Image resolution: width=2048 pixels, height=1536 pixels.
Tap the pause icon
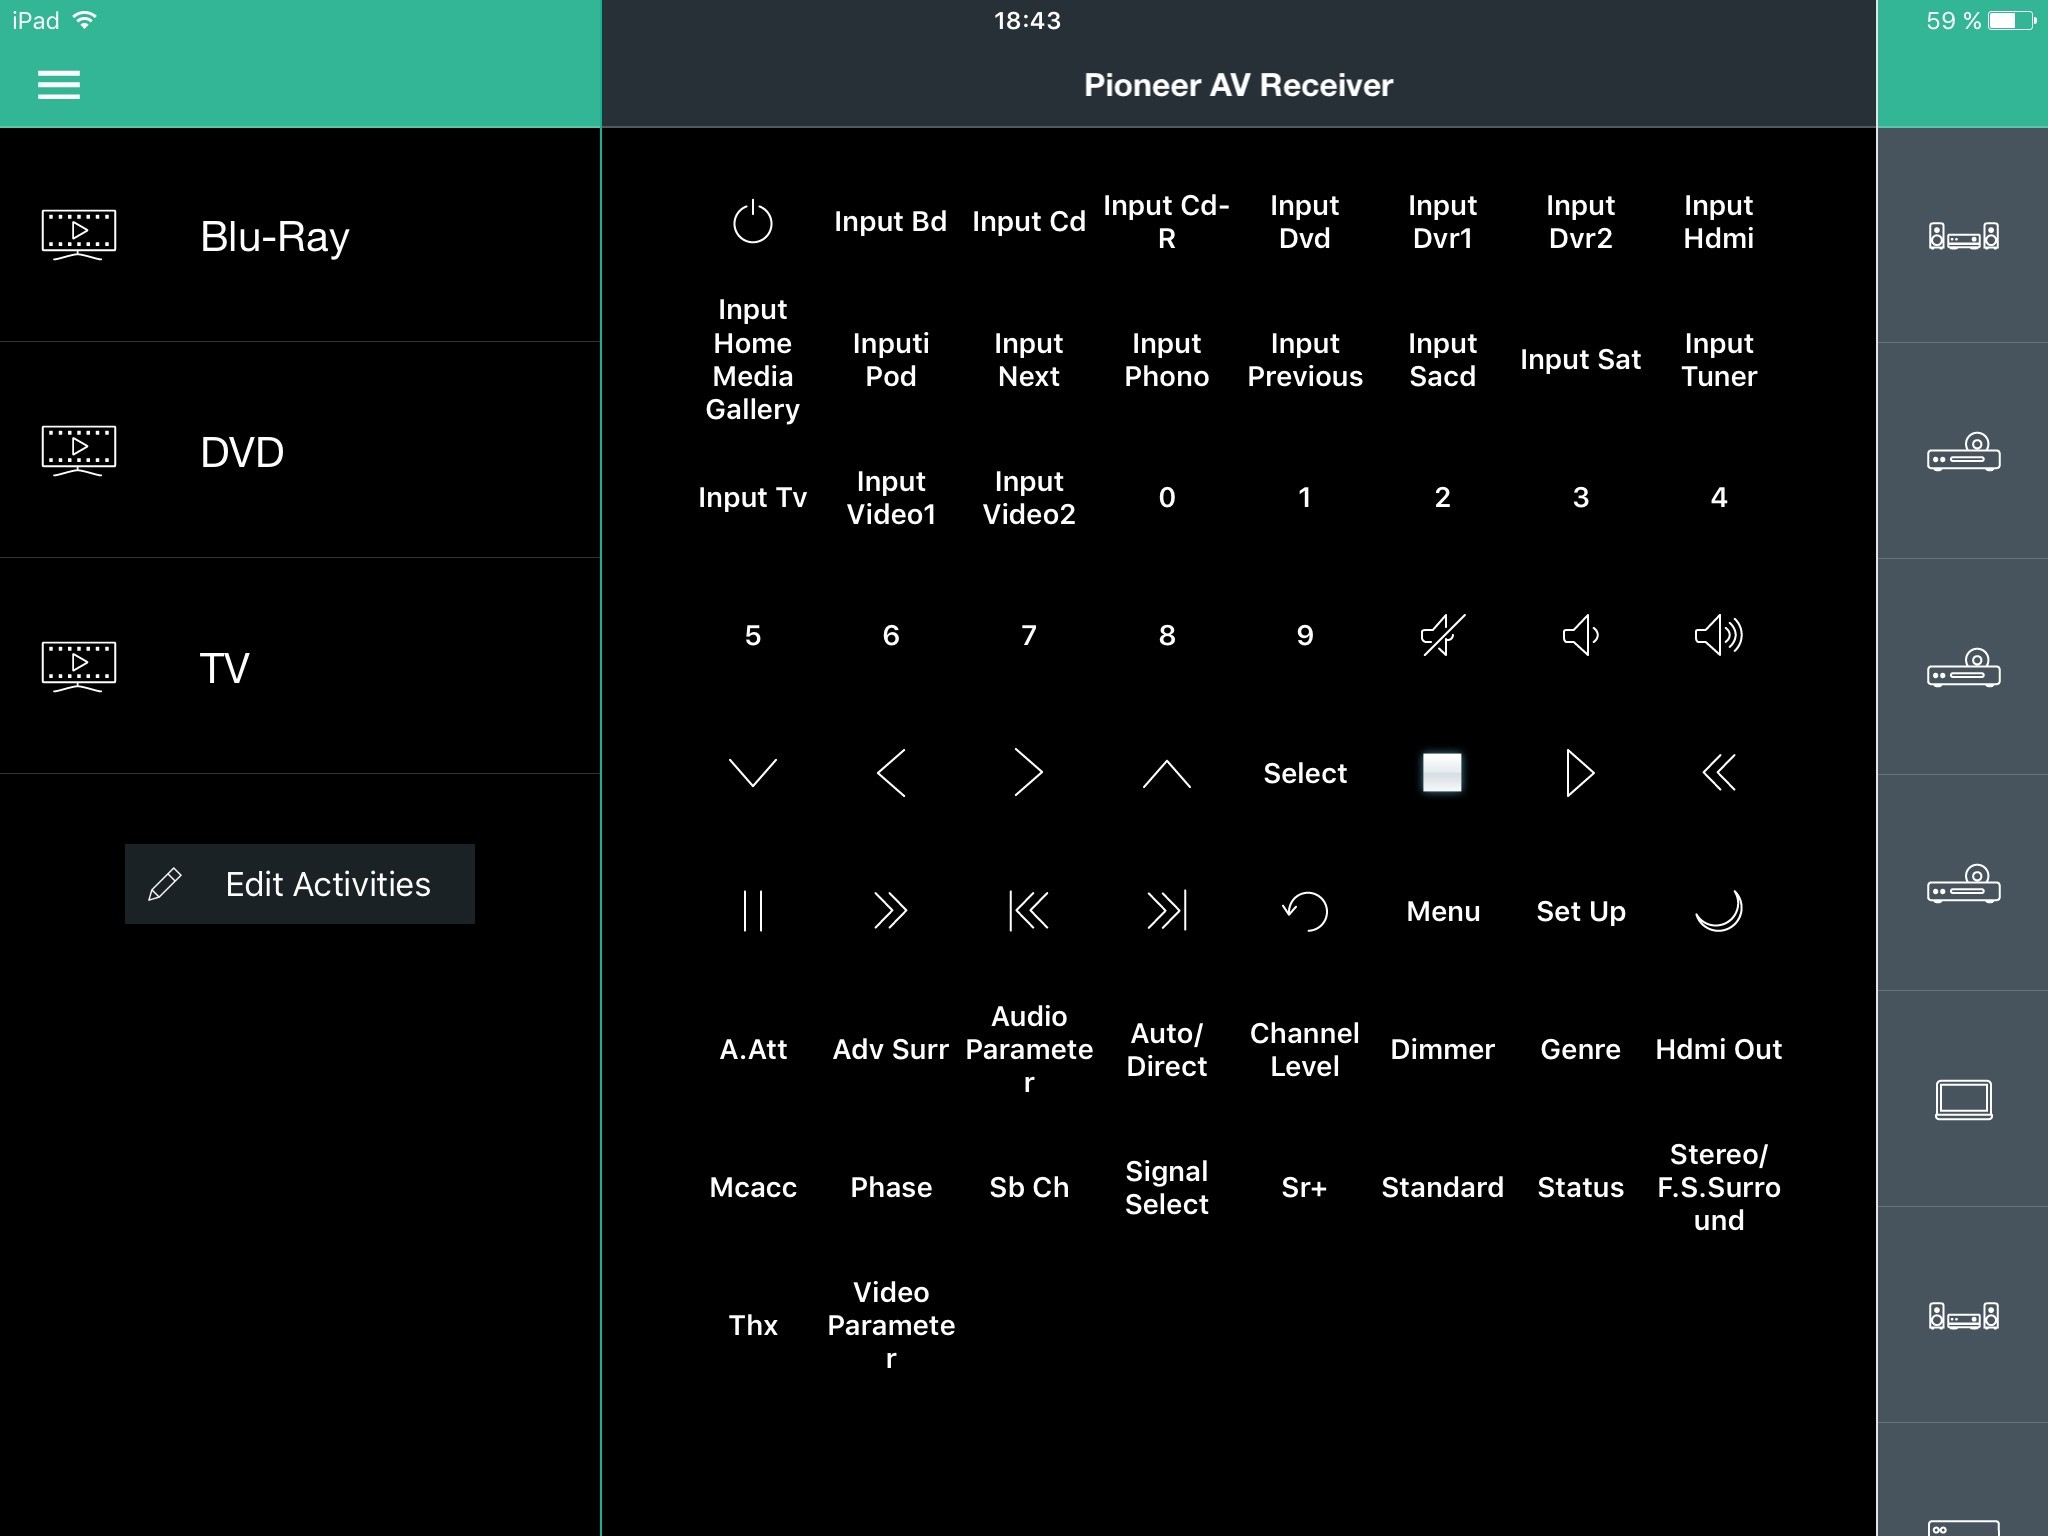[753, 911]
